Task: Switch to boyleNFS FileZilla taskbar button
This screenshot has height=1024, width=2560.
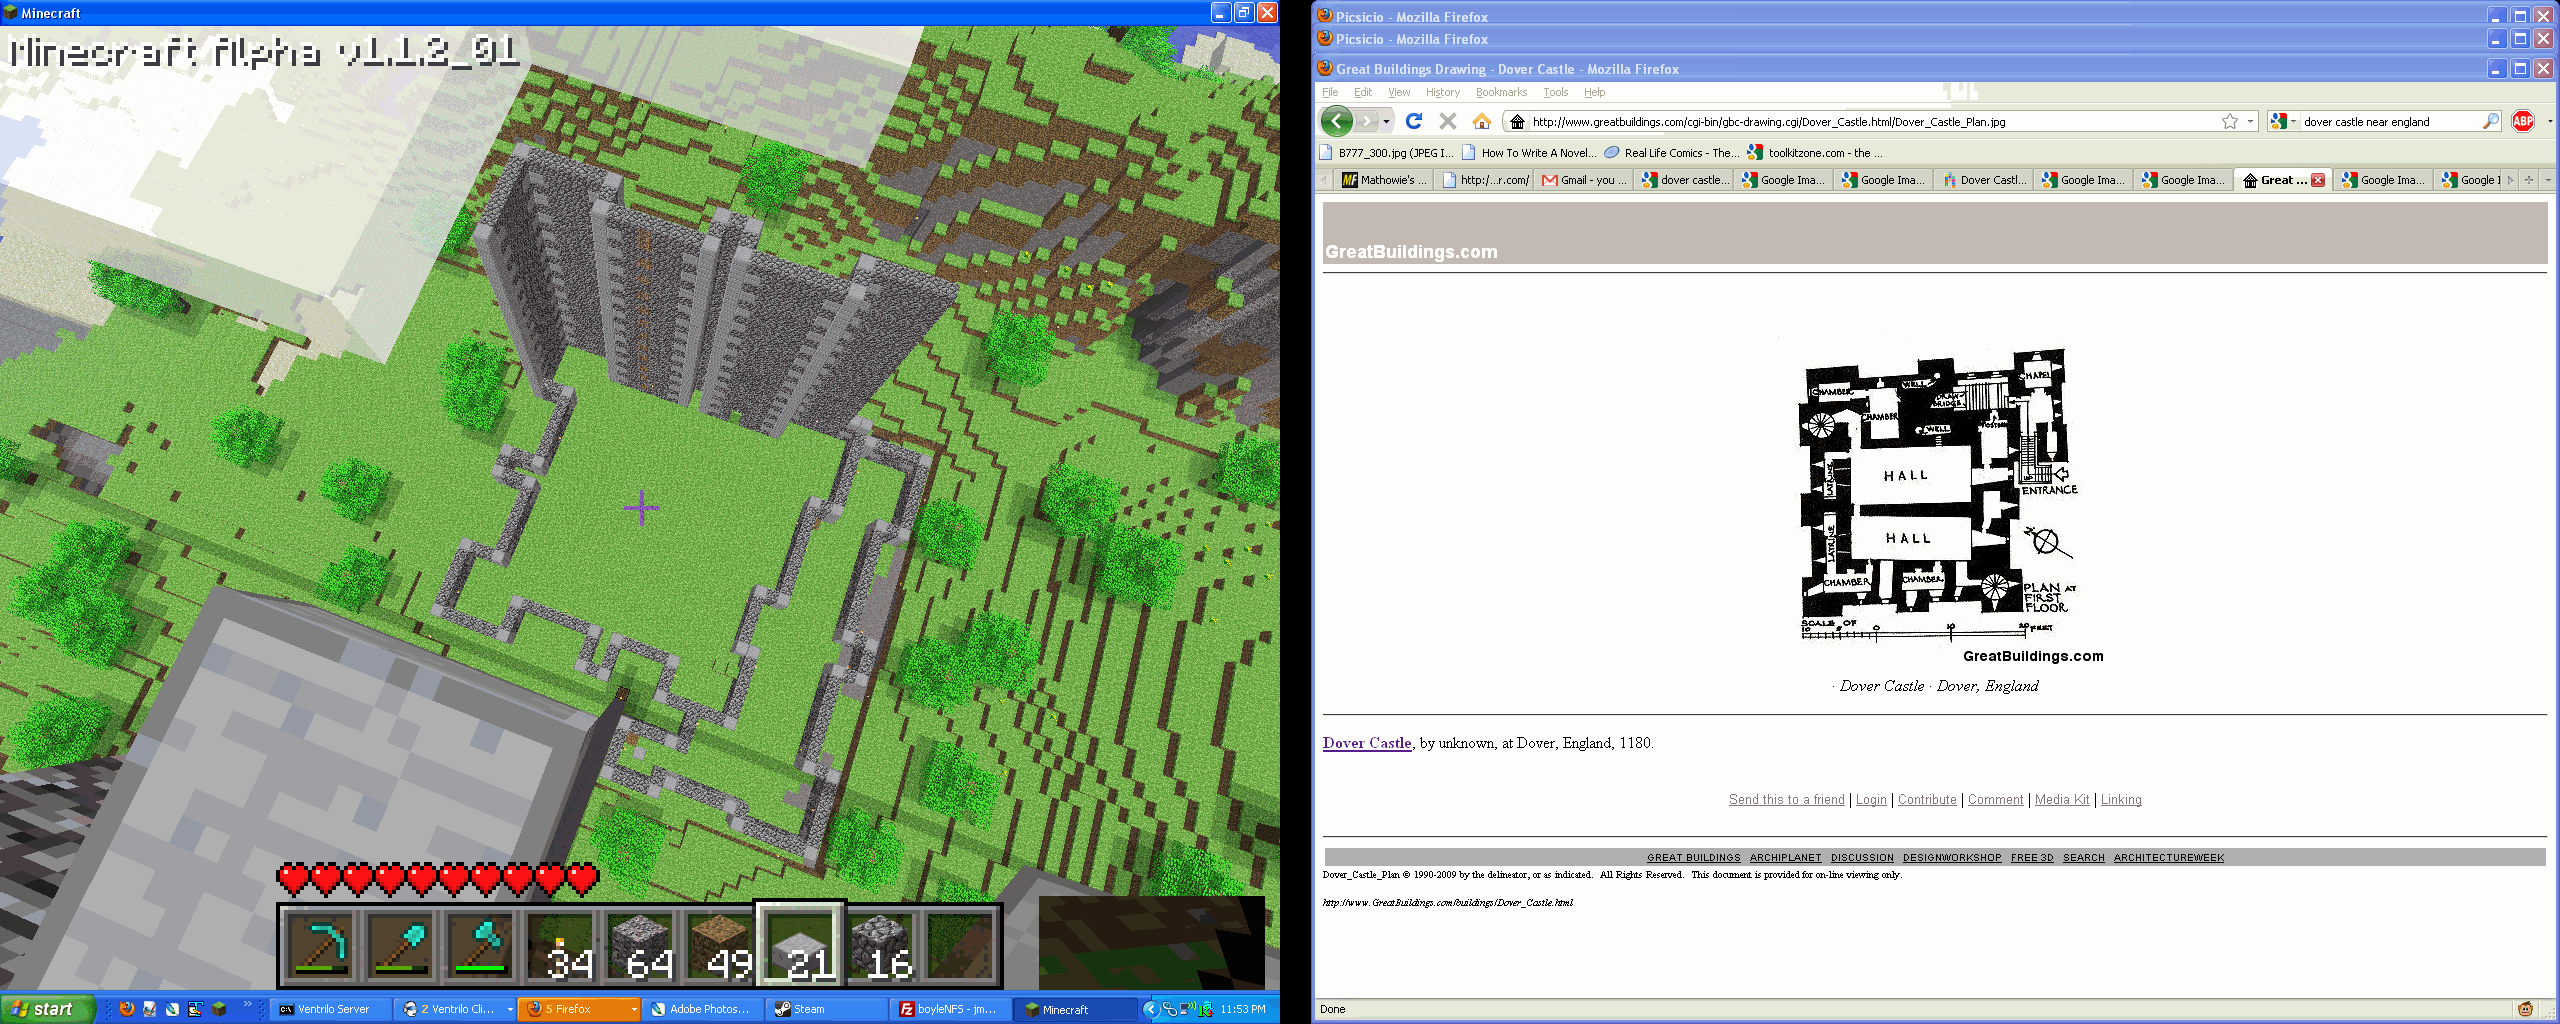Action: (x=952, y=1009)
